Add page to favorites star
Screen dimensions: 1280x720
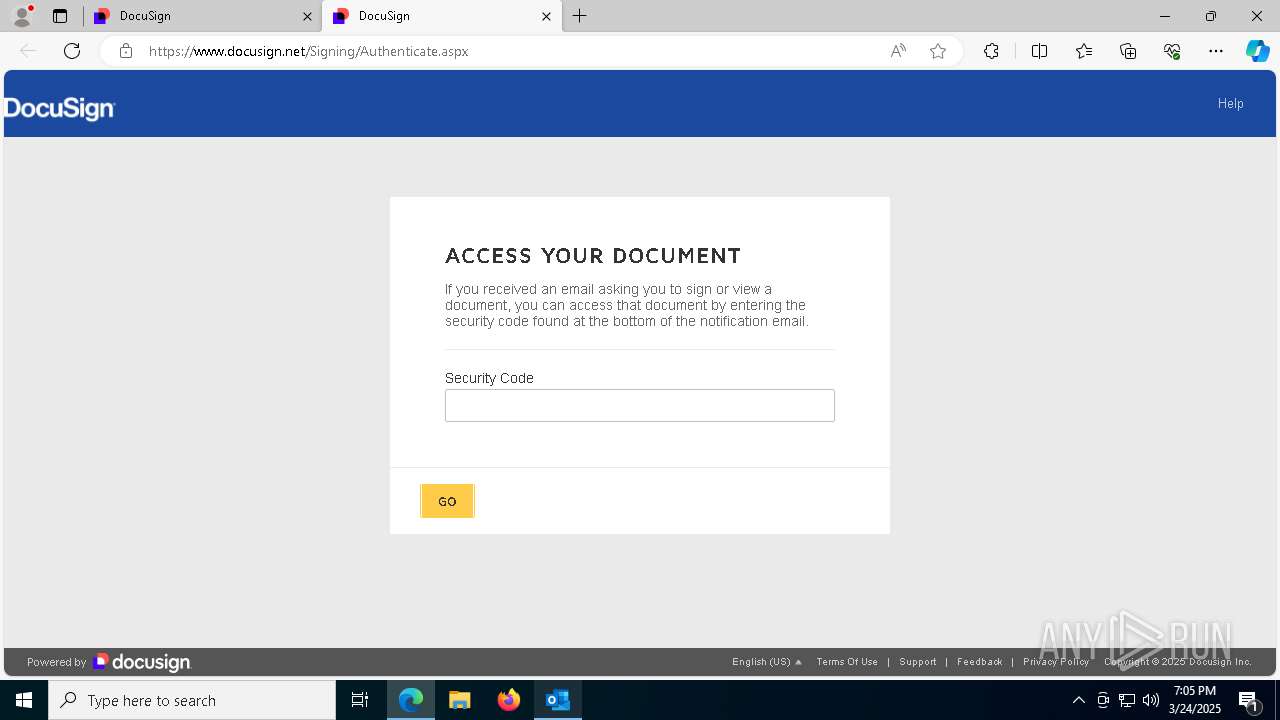tap(938, 51)
